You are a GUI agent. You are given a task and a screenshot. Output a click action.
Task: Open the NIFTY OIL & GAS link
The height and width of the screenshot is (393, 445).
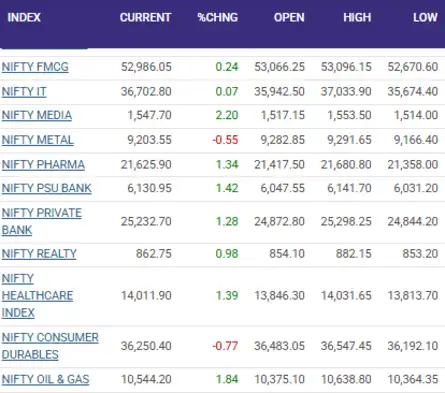coord(45,379)
